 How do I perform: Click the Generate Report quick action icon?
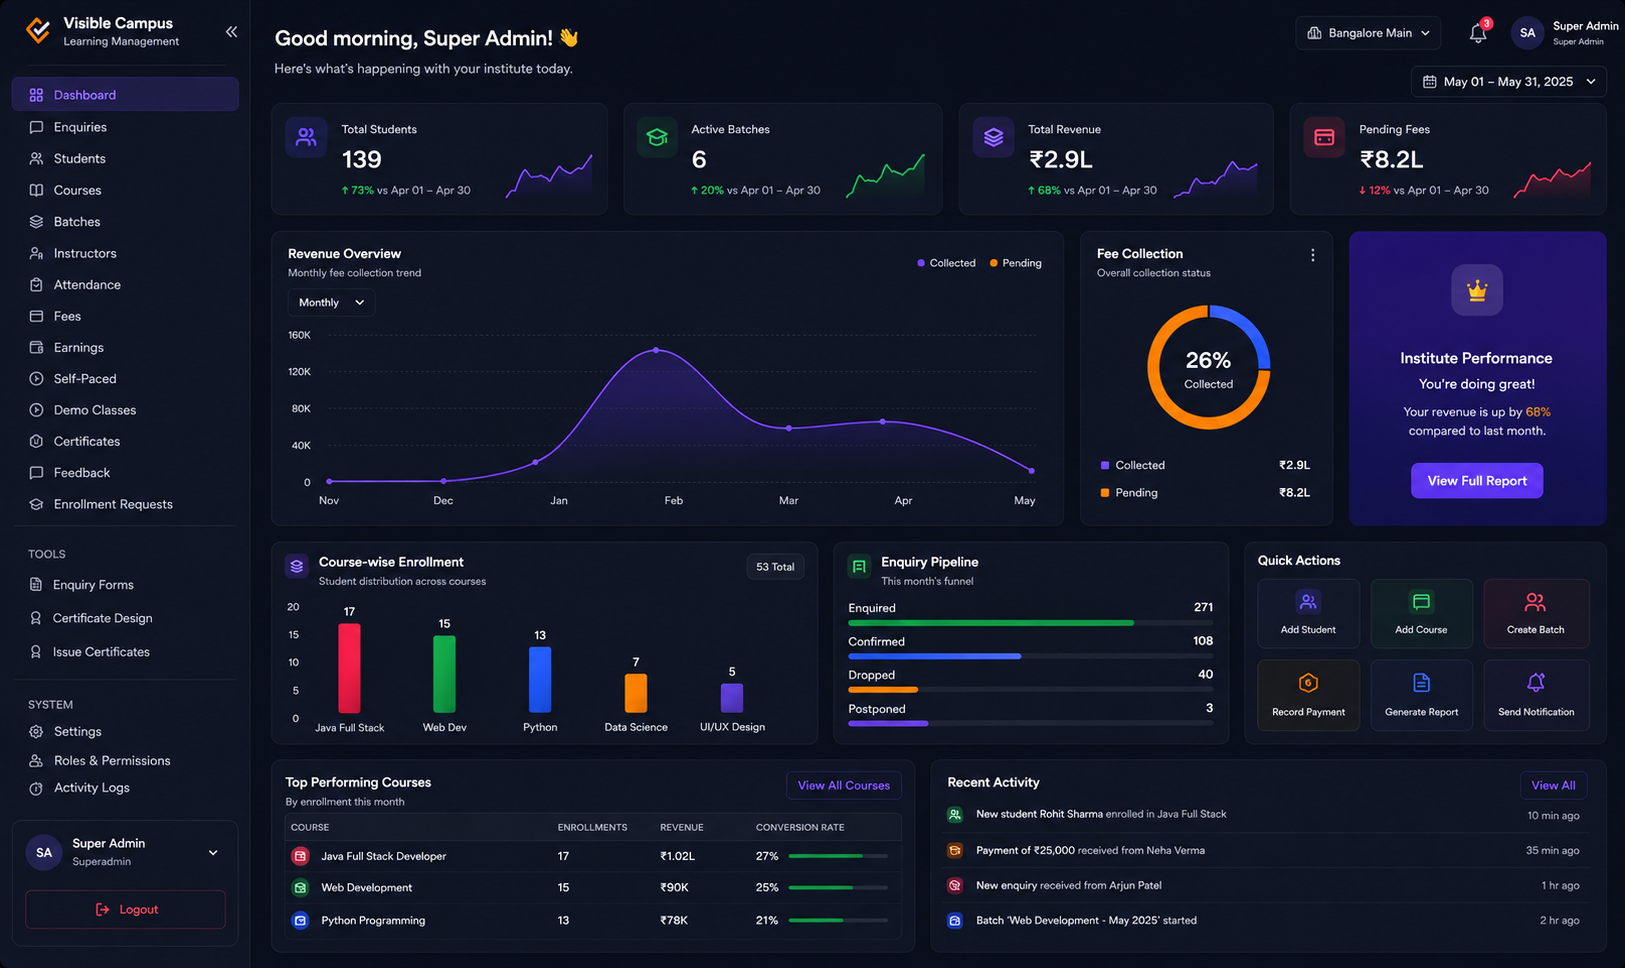coord(1421,683)
